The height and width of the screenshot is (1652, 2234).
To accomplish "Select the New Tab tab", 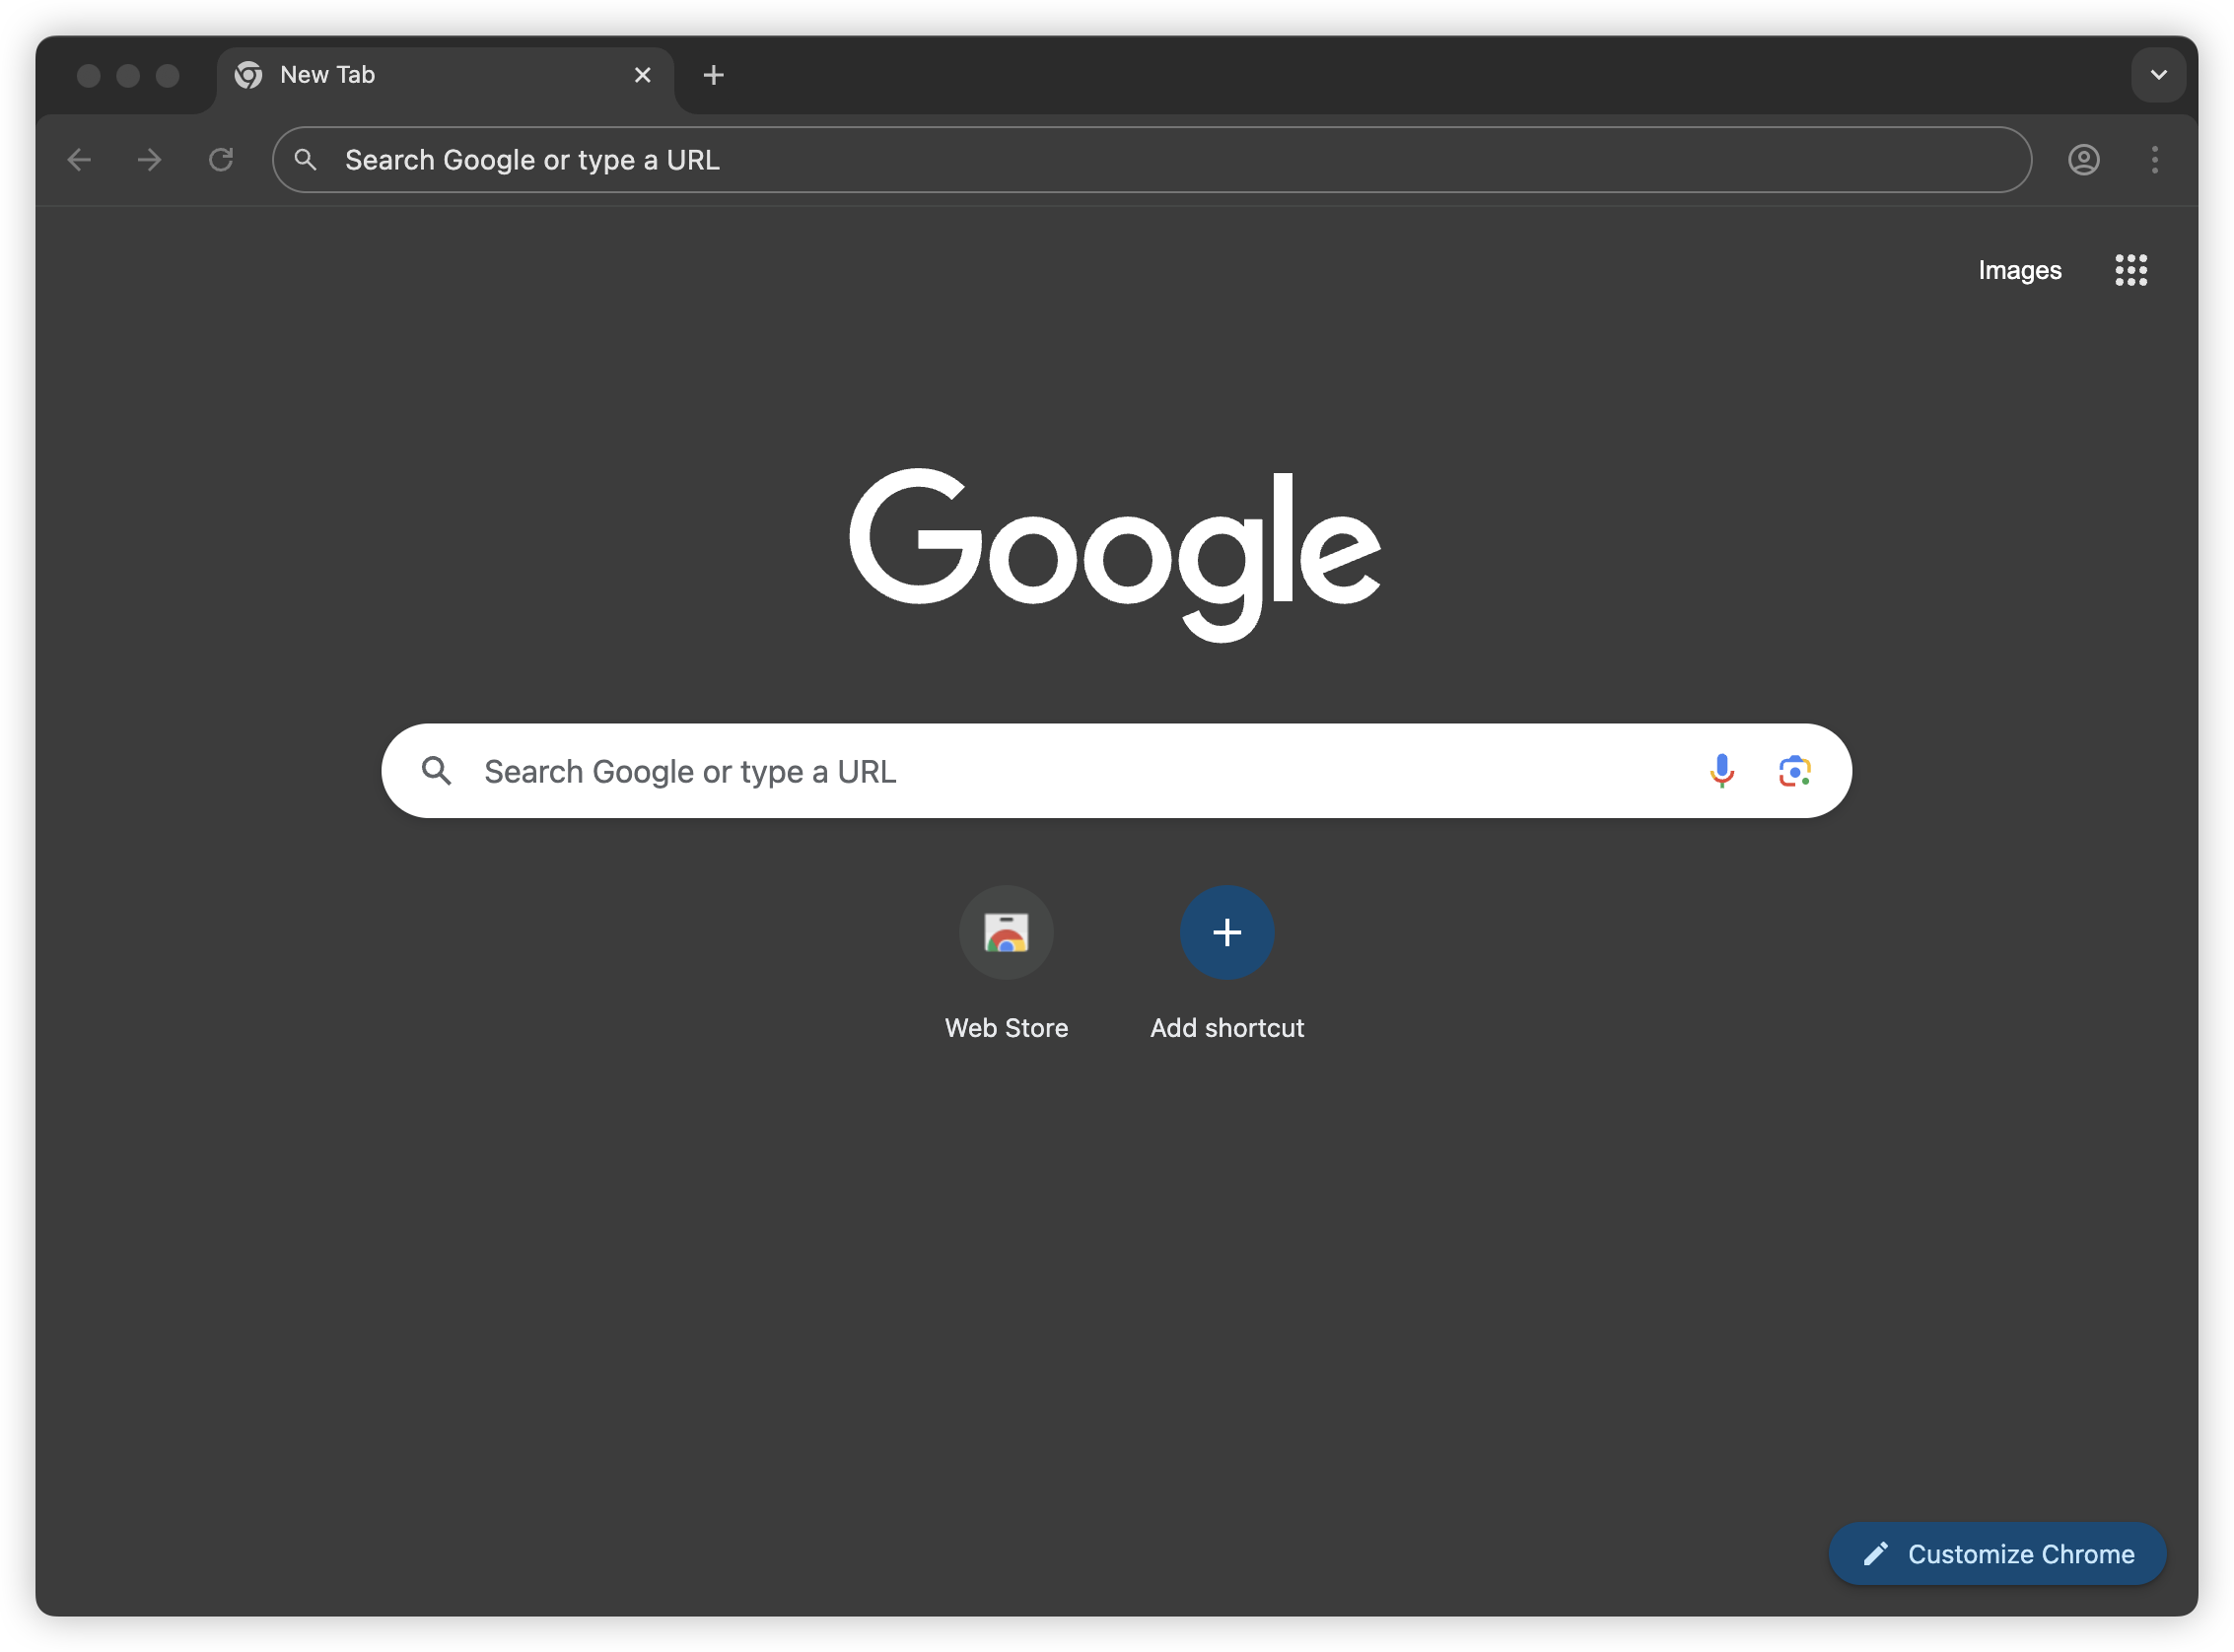I will [445, 78].
